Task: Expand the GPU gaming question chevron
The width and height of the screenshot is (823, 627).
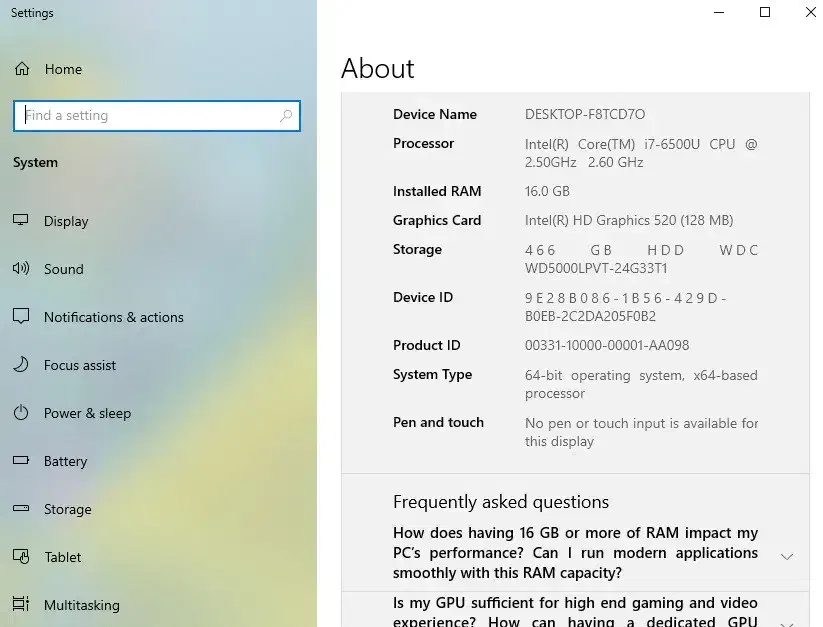Action: click(x=787, y=621)
